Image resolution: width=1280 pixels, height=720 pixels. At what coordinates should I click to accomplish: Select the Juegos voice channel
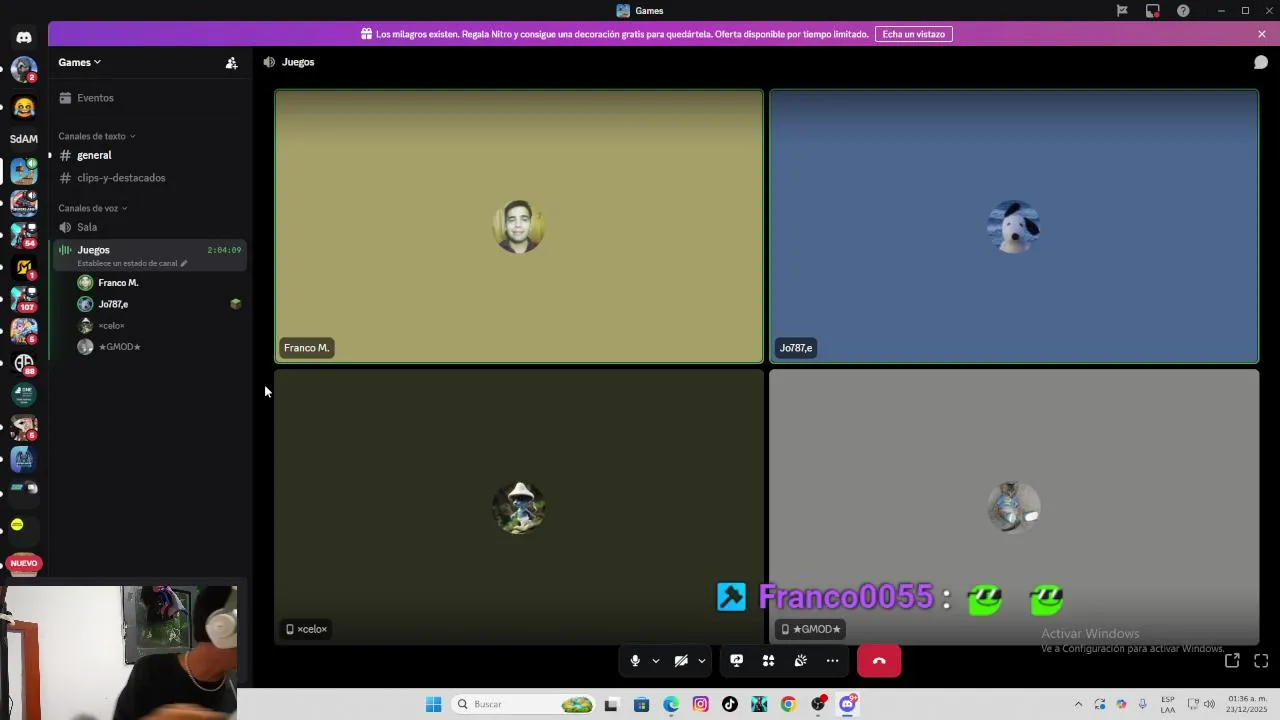click(150, 254)
